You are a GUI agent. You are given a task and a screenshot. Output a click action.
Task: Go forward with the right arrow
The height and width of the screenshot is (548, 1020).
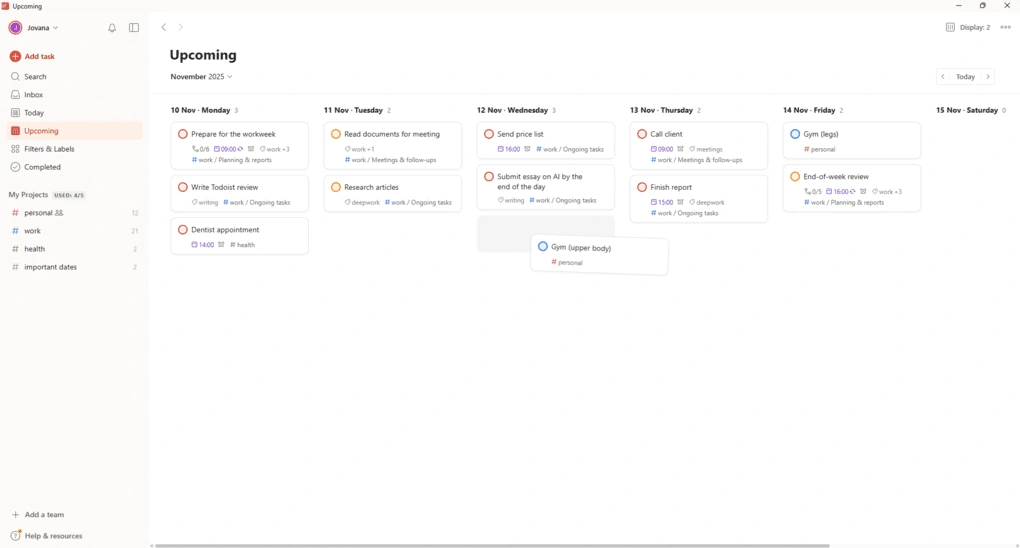[x=181, y=27]
